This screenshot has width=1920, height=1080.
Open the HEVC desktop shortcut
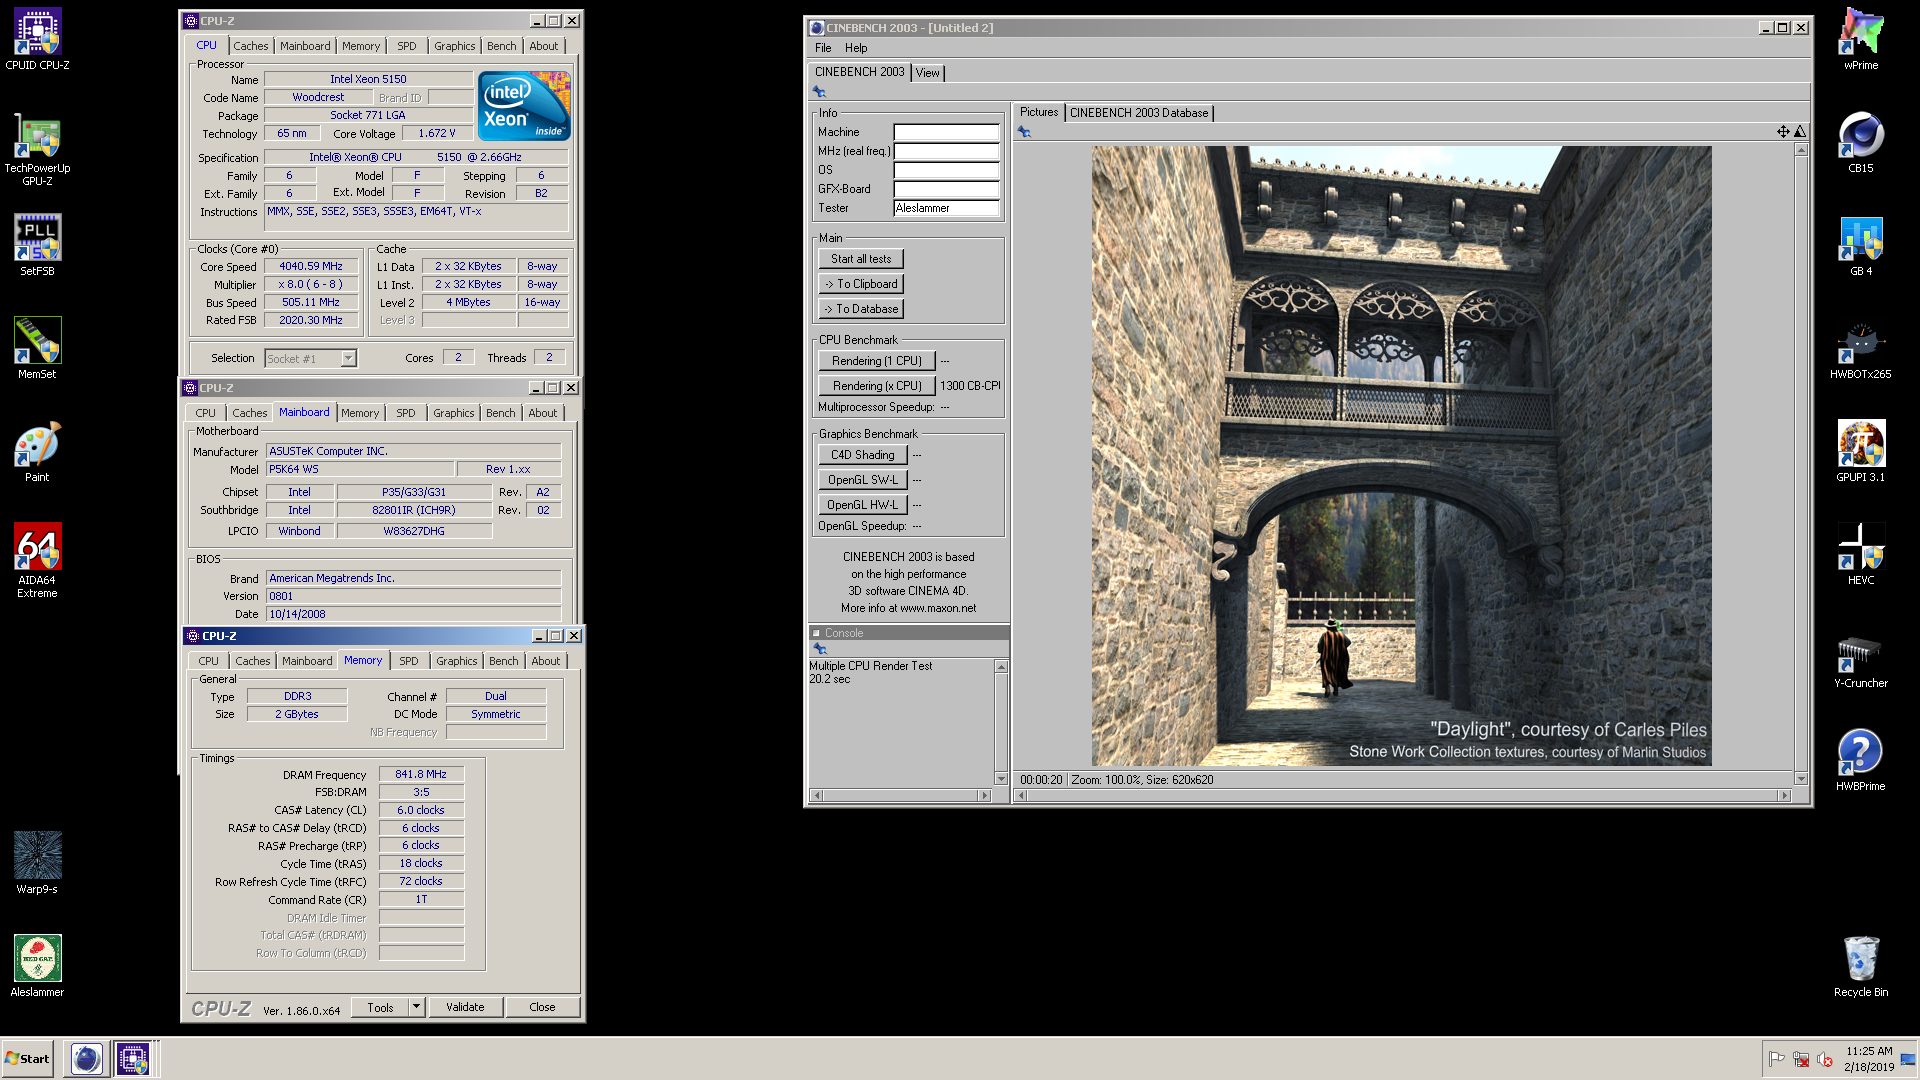[x=1861, y=555]
